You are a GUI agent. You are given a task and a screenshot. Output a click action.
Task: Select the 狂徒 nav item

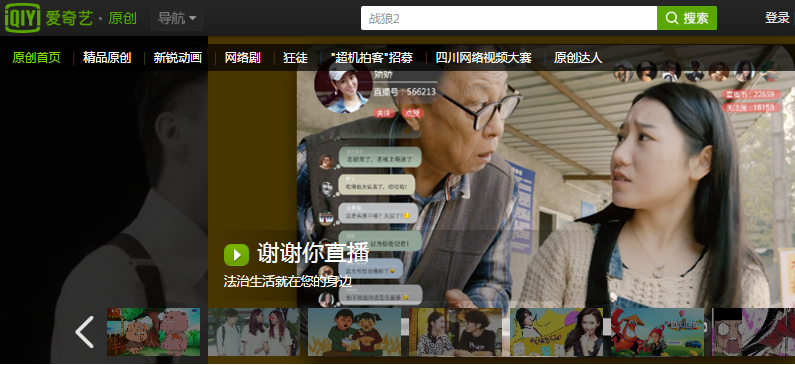tap(296, 58)
